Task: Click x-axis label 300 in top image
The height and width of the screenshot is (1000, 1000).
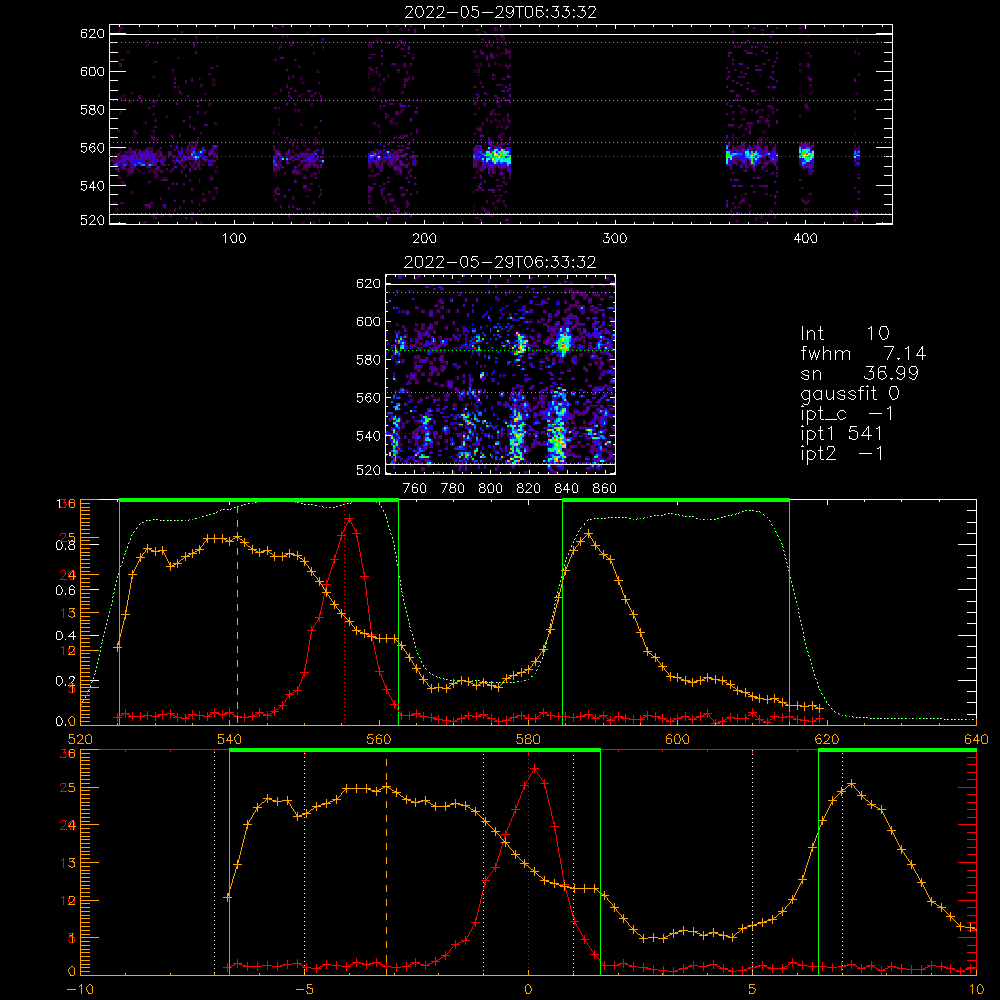Action: tap(615, 239)
